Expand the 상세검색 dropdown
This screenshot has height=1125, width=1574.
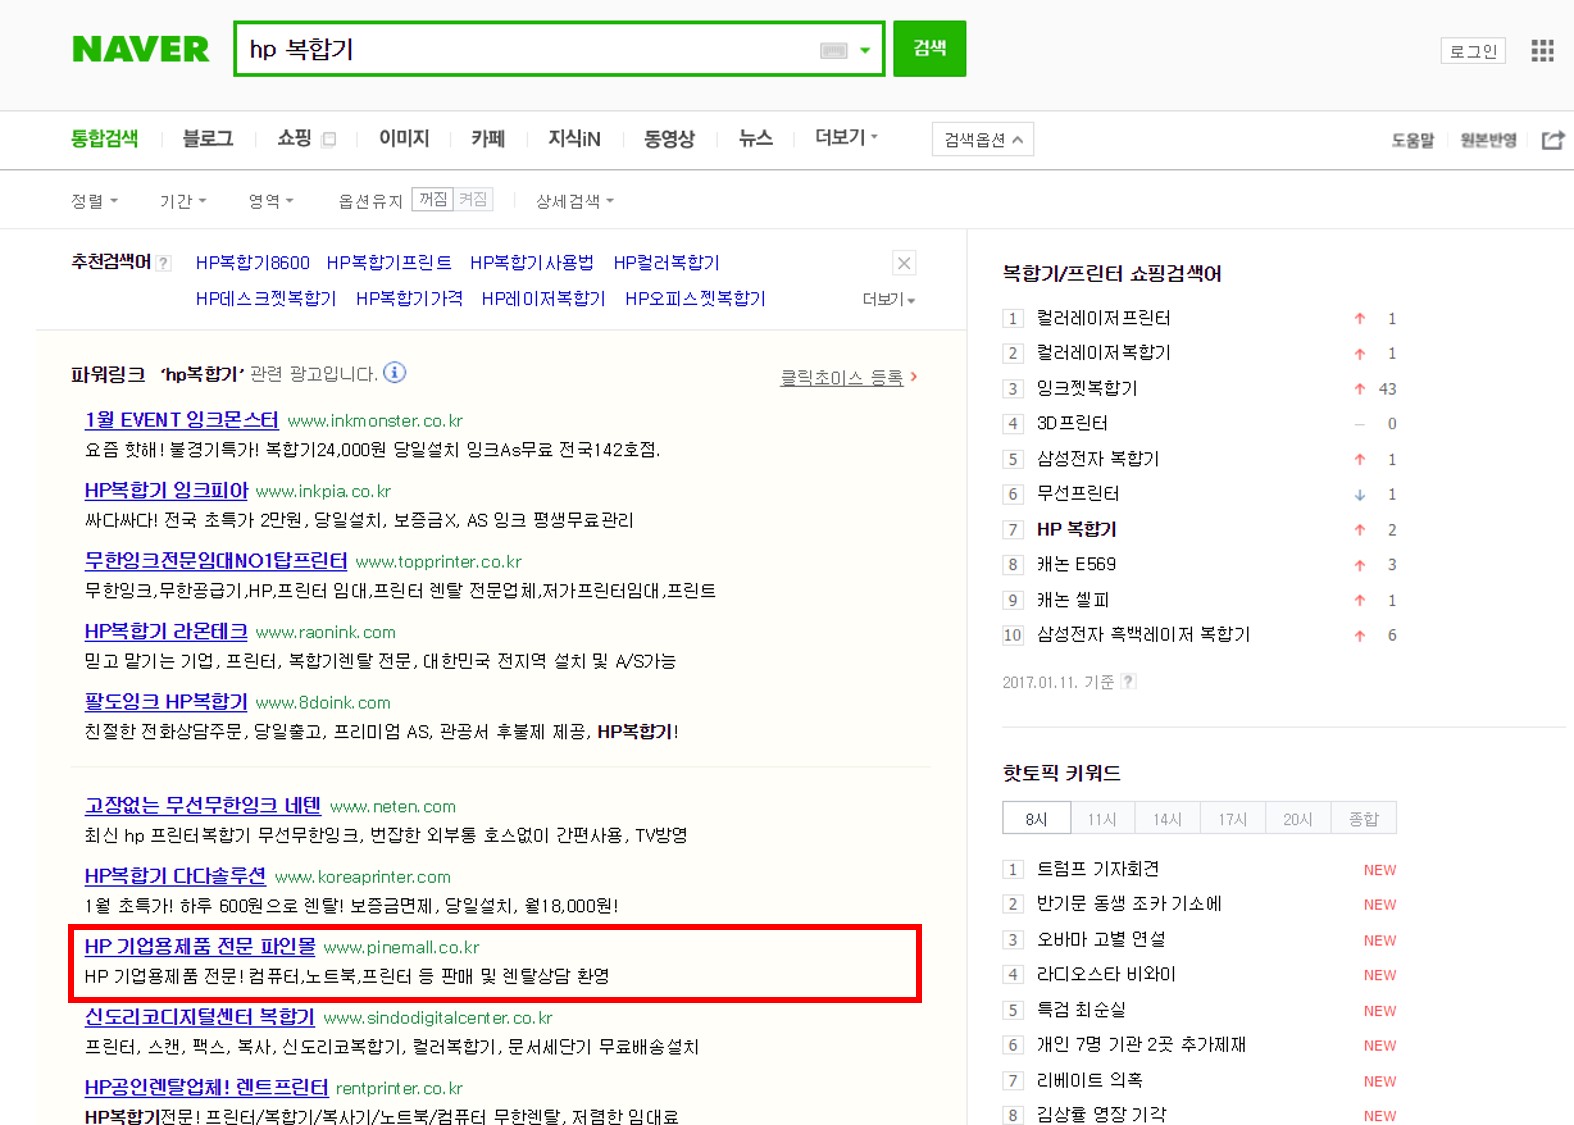pos(575,201)
